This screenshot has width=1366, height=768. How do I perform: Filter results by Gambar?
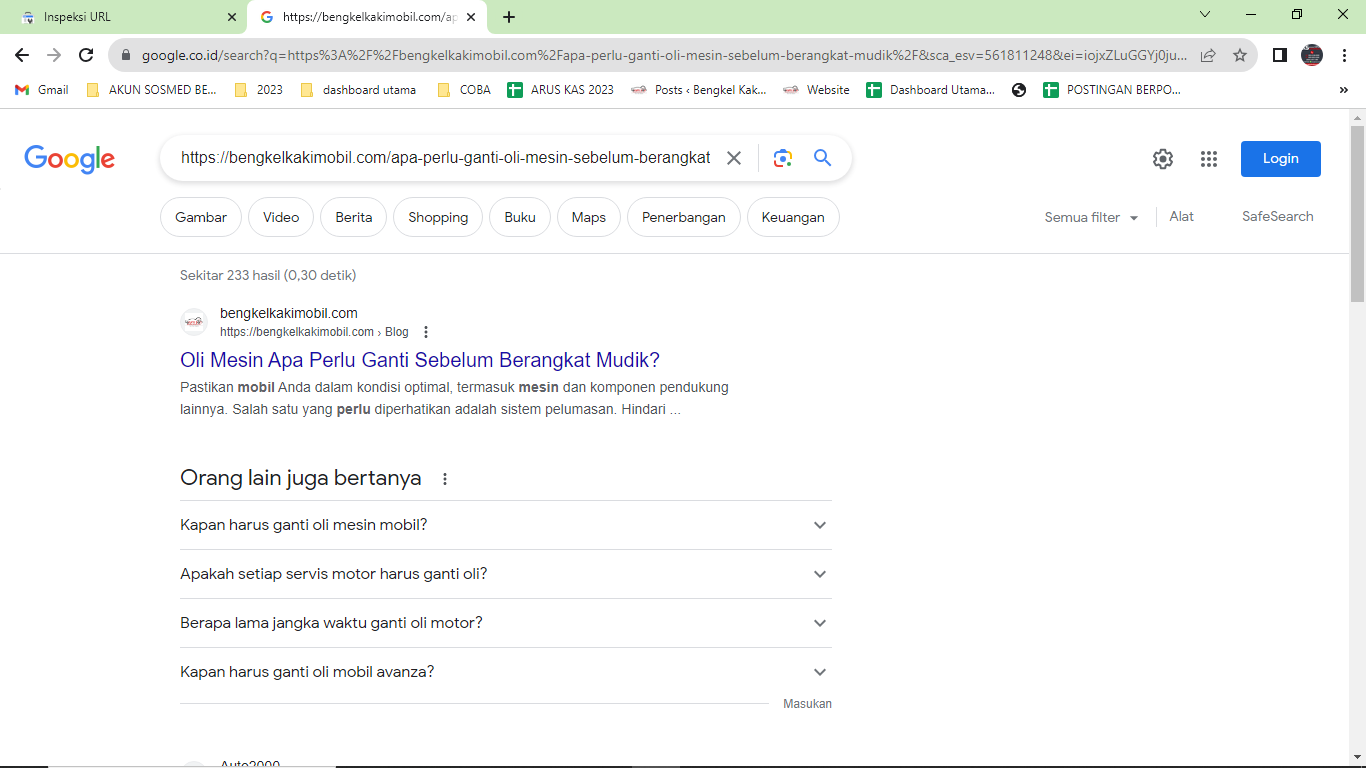pyautogui.click(x=201, y=217)
